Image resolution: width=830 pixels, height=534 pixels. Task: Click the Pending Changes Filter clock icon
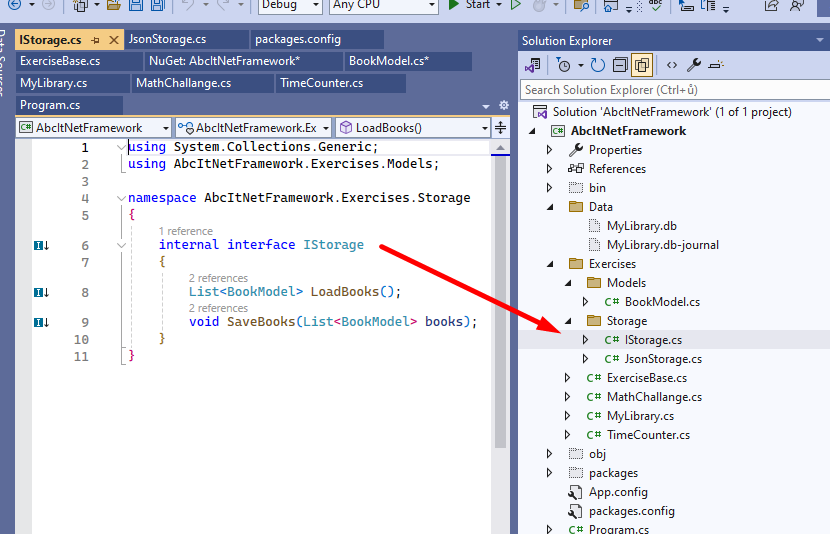point(564,65)
